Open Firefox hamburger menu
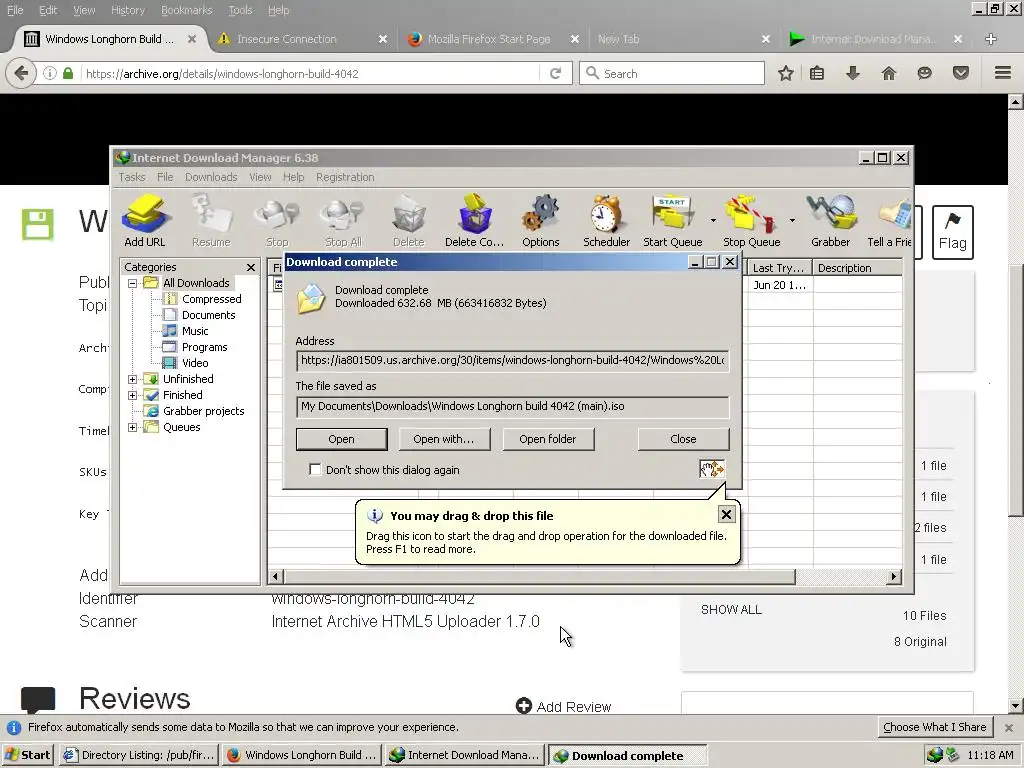Viewport: 1024px width, 768px height. [1003, 72]
